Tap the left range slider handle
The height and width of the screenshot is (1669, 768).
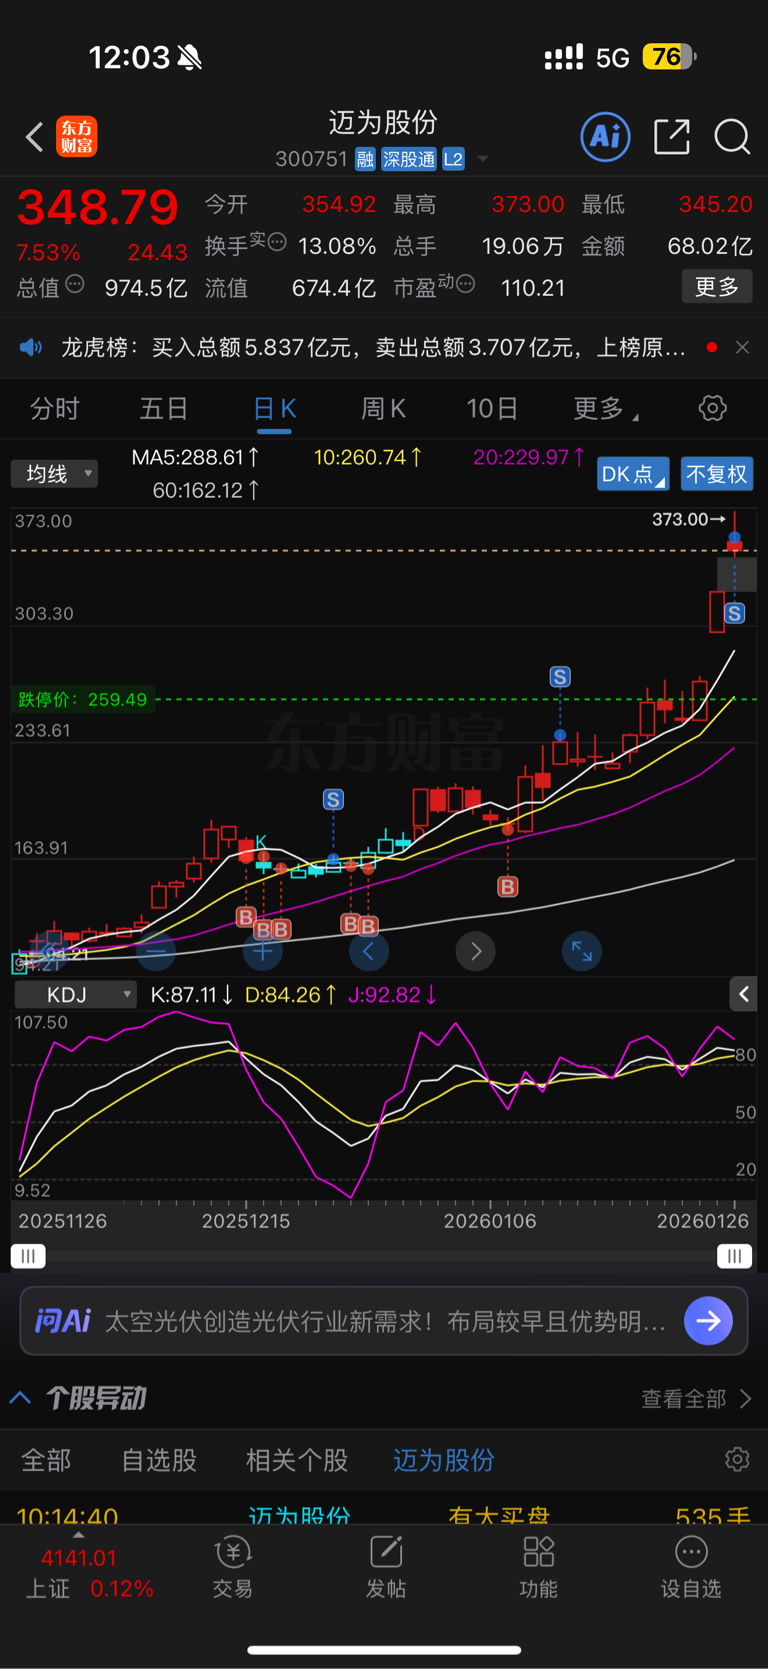coord(28,1256)
